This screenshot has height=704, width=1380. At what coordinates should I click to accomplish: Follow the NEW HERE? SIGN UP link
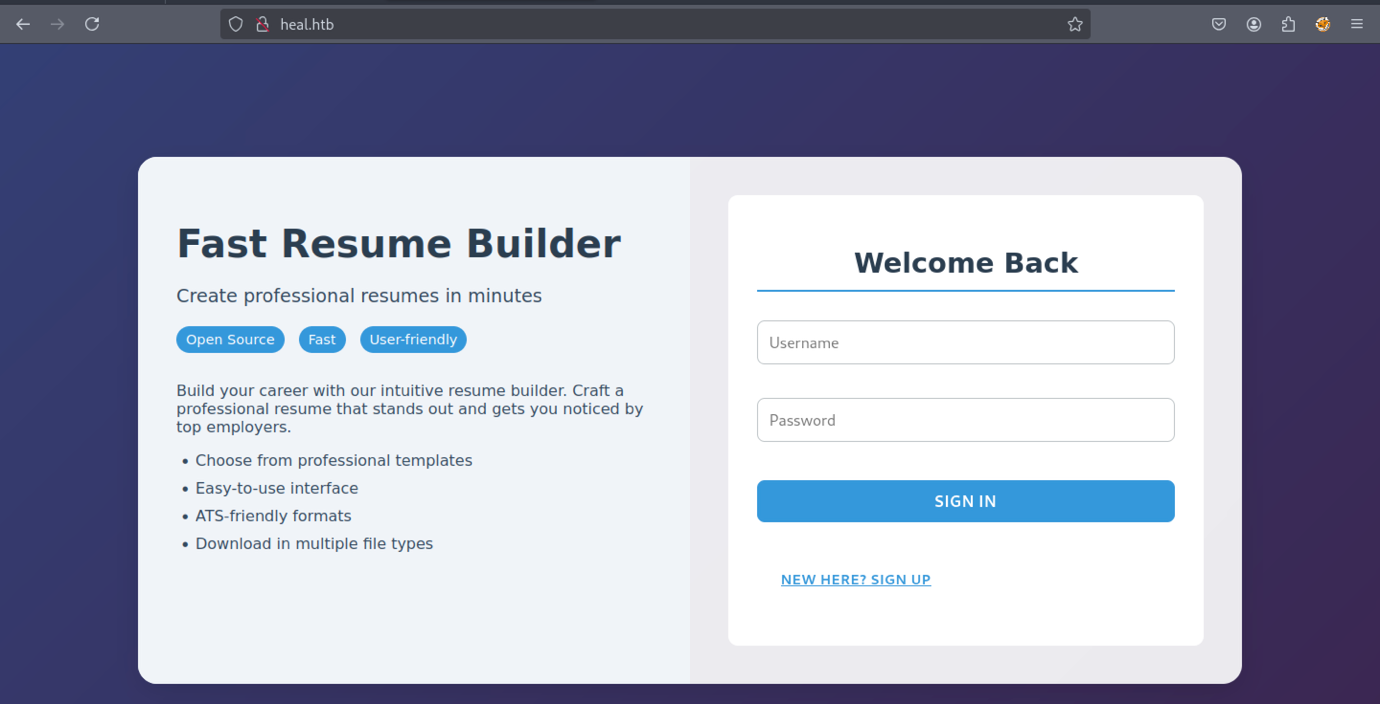point(855,580)
